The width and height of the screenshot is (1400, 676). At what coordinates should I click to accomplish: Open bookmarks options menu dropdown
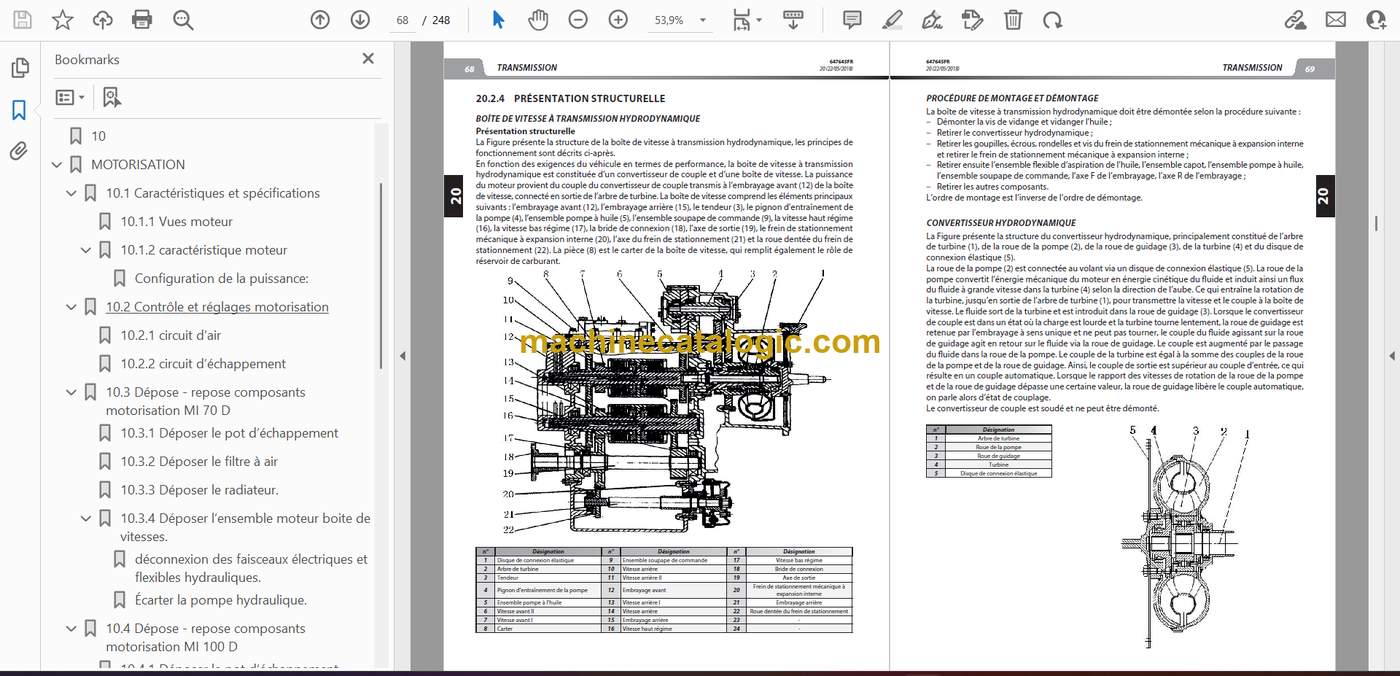click(70, 97)
